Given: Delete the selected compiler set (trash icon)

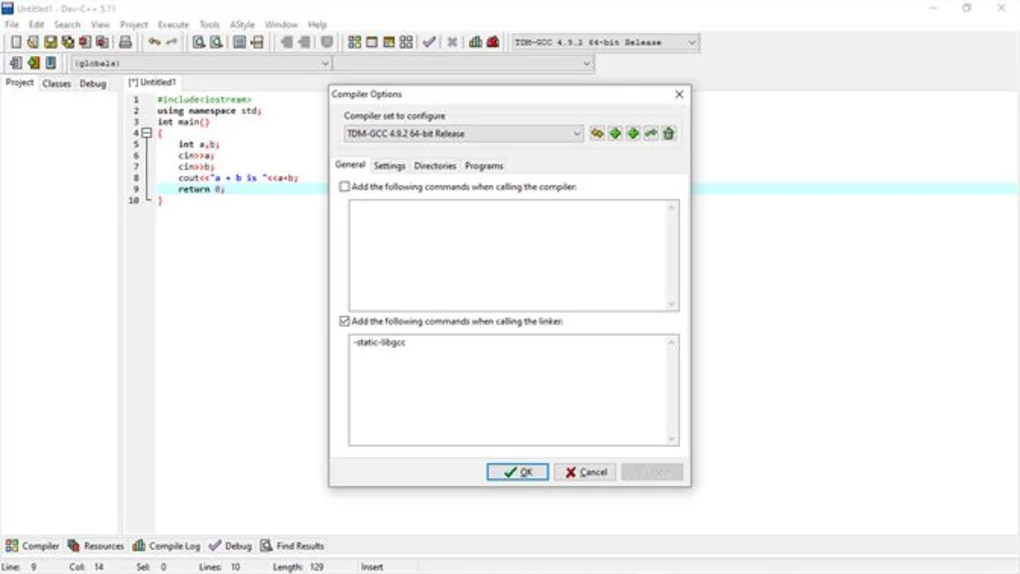Looking at the screenshot, I should point(669,133).
